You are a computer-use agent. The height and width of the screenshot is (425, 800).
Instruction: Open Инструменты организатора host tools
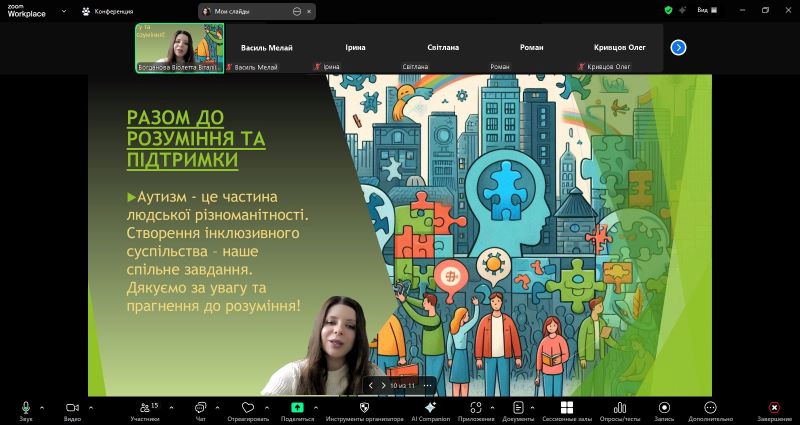(x=364, y=411)
